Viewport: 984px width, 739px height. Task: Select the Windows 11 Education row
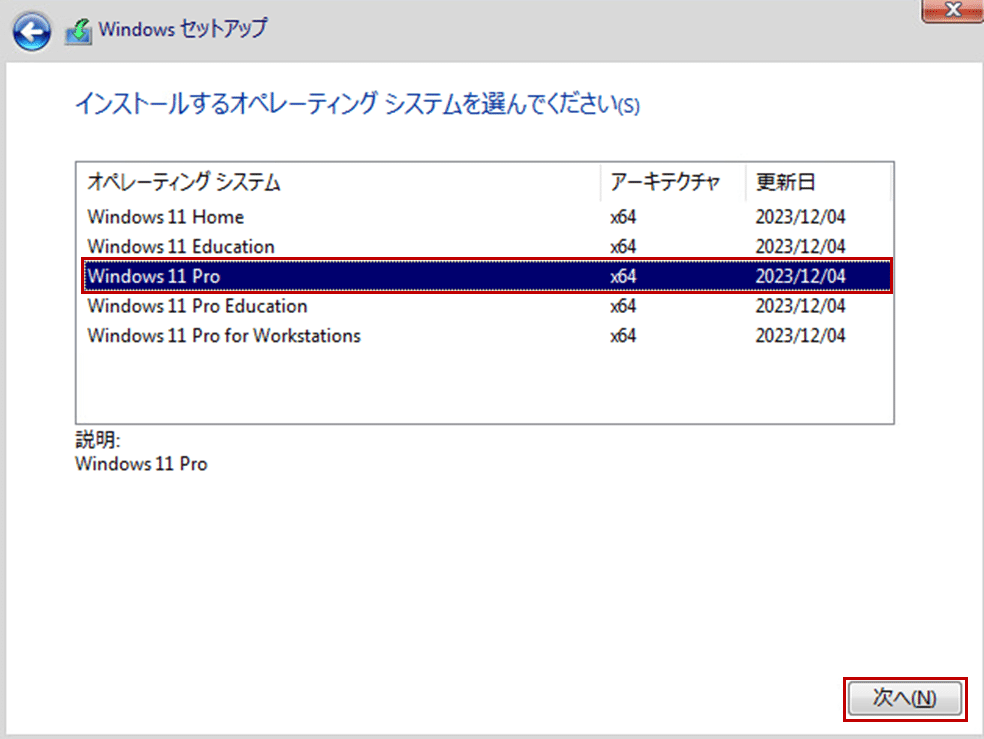pyautogui.click(x=486, y=247)
